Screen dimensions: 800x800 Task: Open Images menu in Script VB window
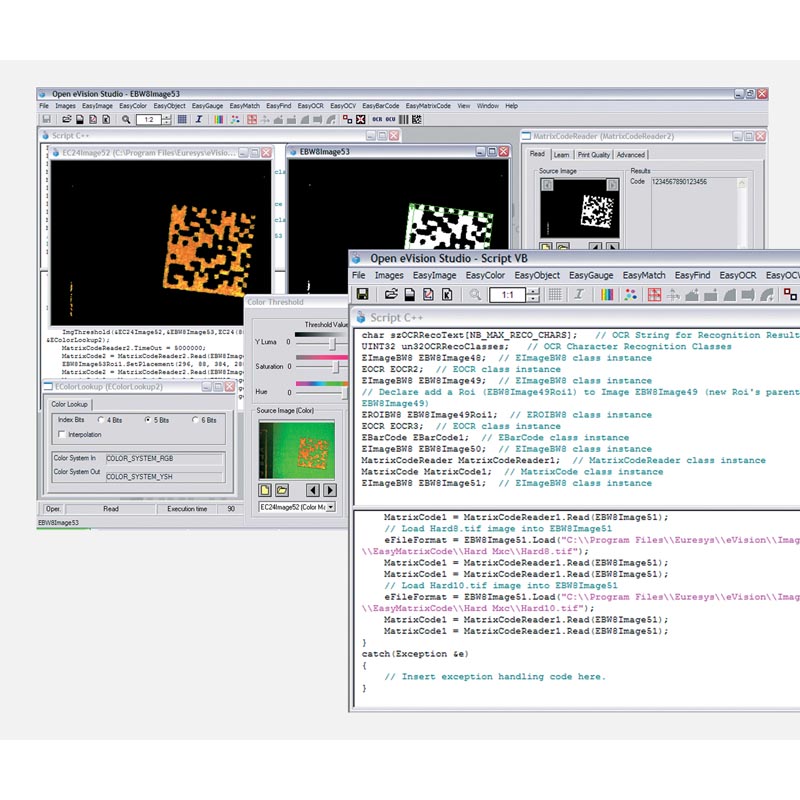coord(389,276)
